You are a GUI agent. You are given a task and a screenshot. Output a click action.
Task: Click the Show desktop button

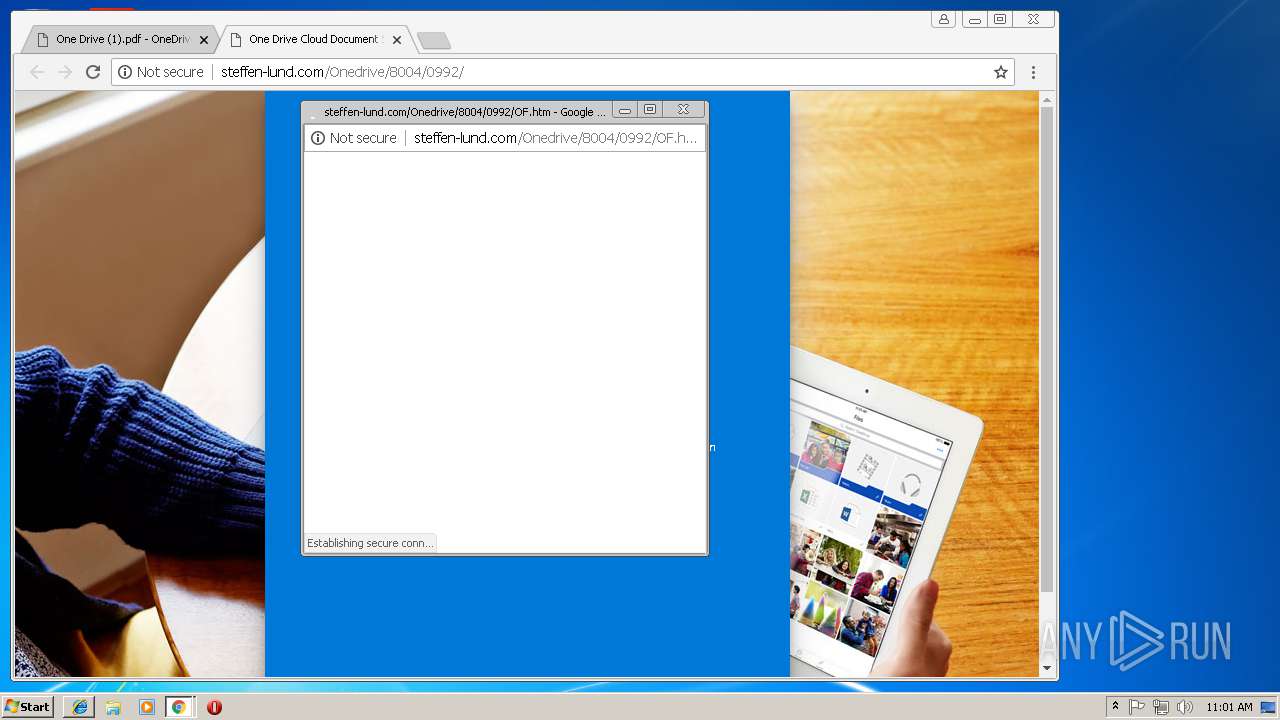tap(1269, 707)
